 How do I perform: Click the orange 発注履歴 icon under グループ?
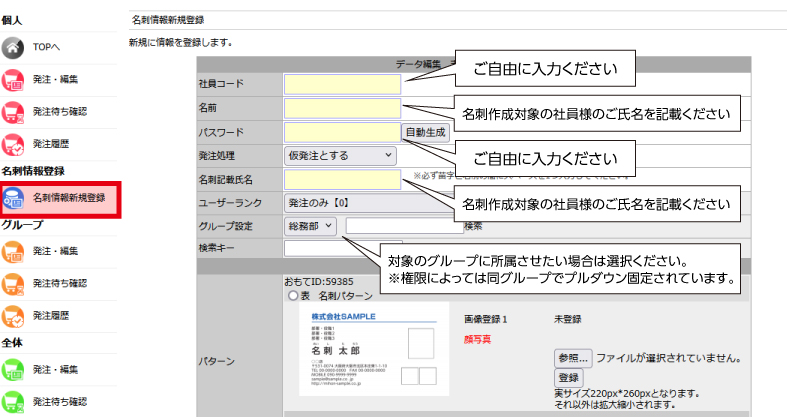click(x=14, y=315)
